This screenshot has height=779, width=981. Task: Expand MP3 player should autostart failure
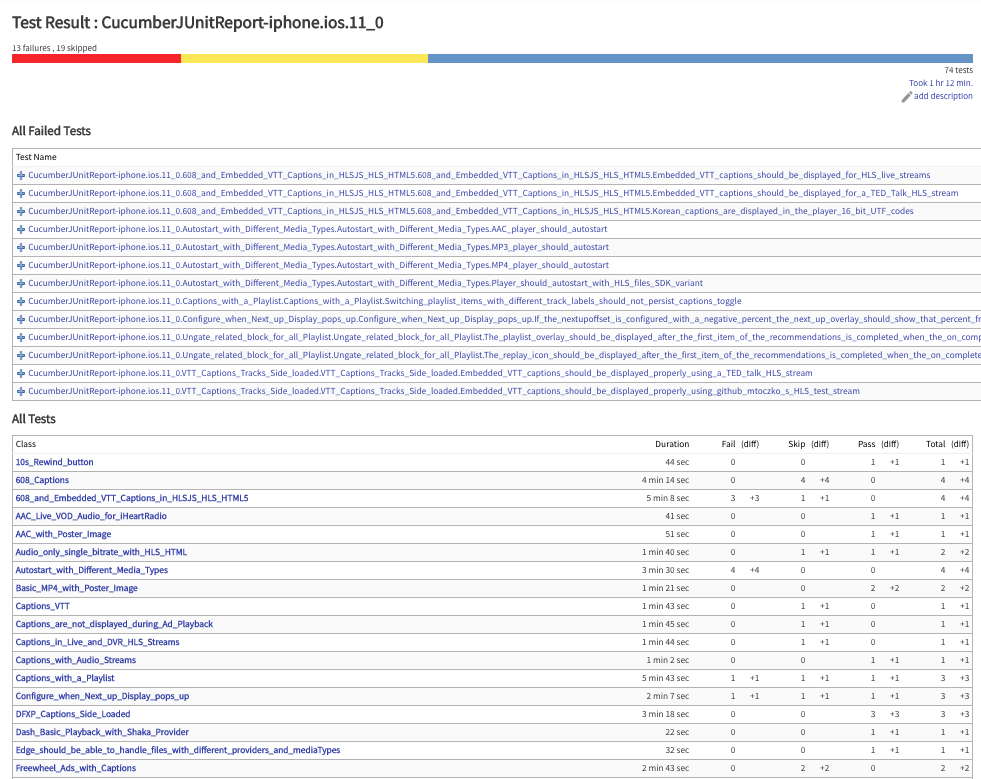[x=21, y=248]
